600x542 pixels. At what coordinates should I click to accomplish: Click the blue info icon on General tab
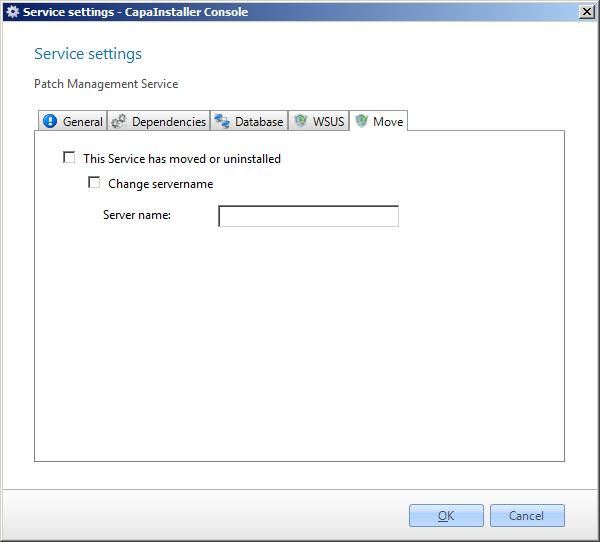pos(50,121)
